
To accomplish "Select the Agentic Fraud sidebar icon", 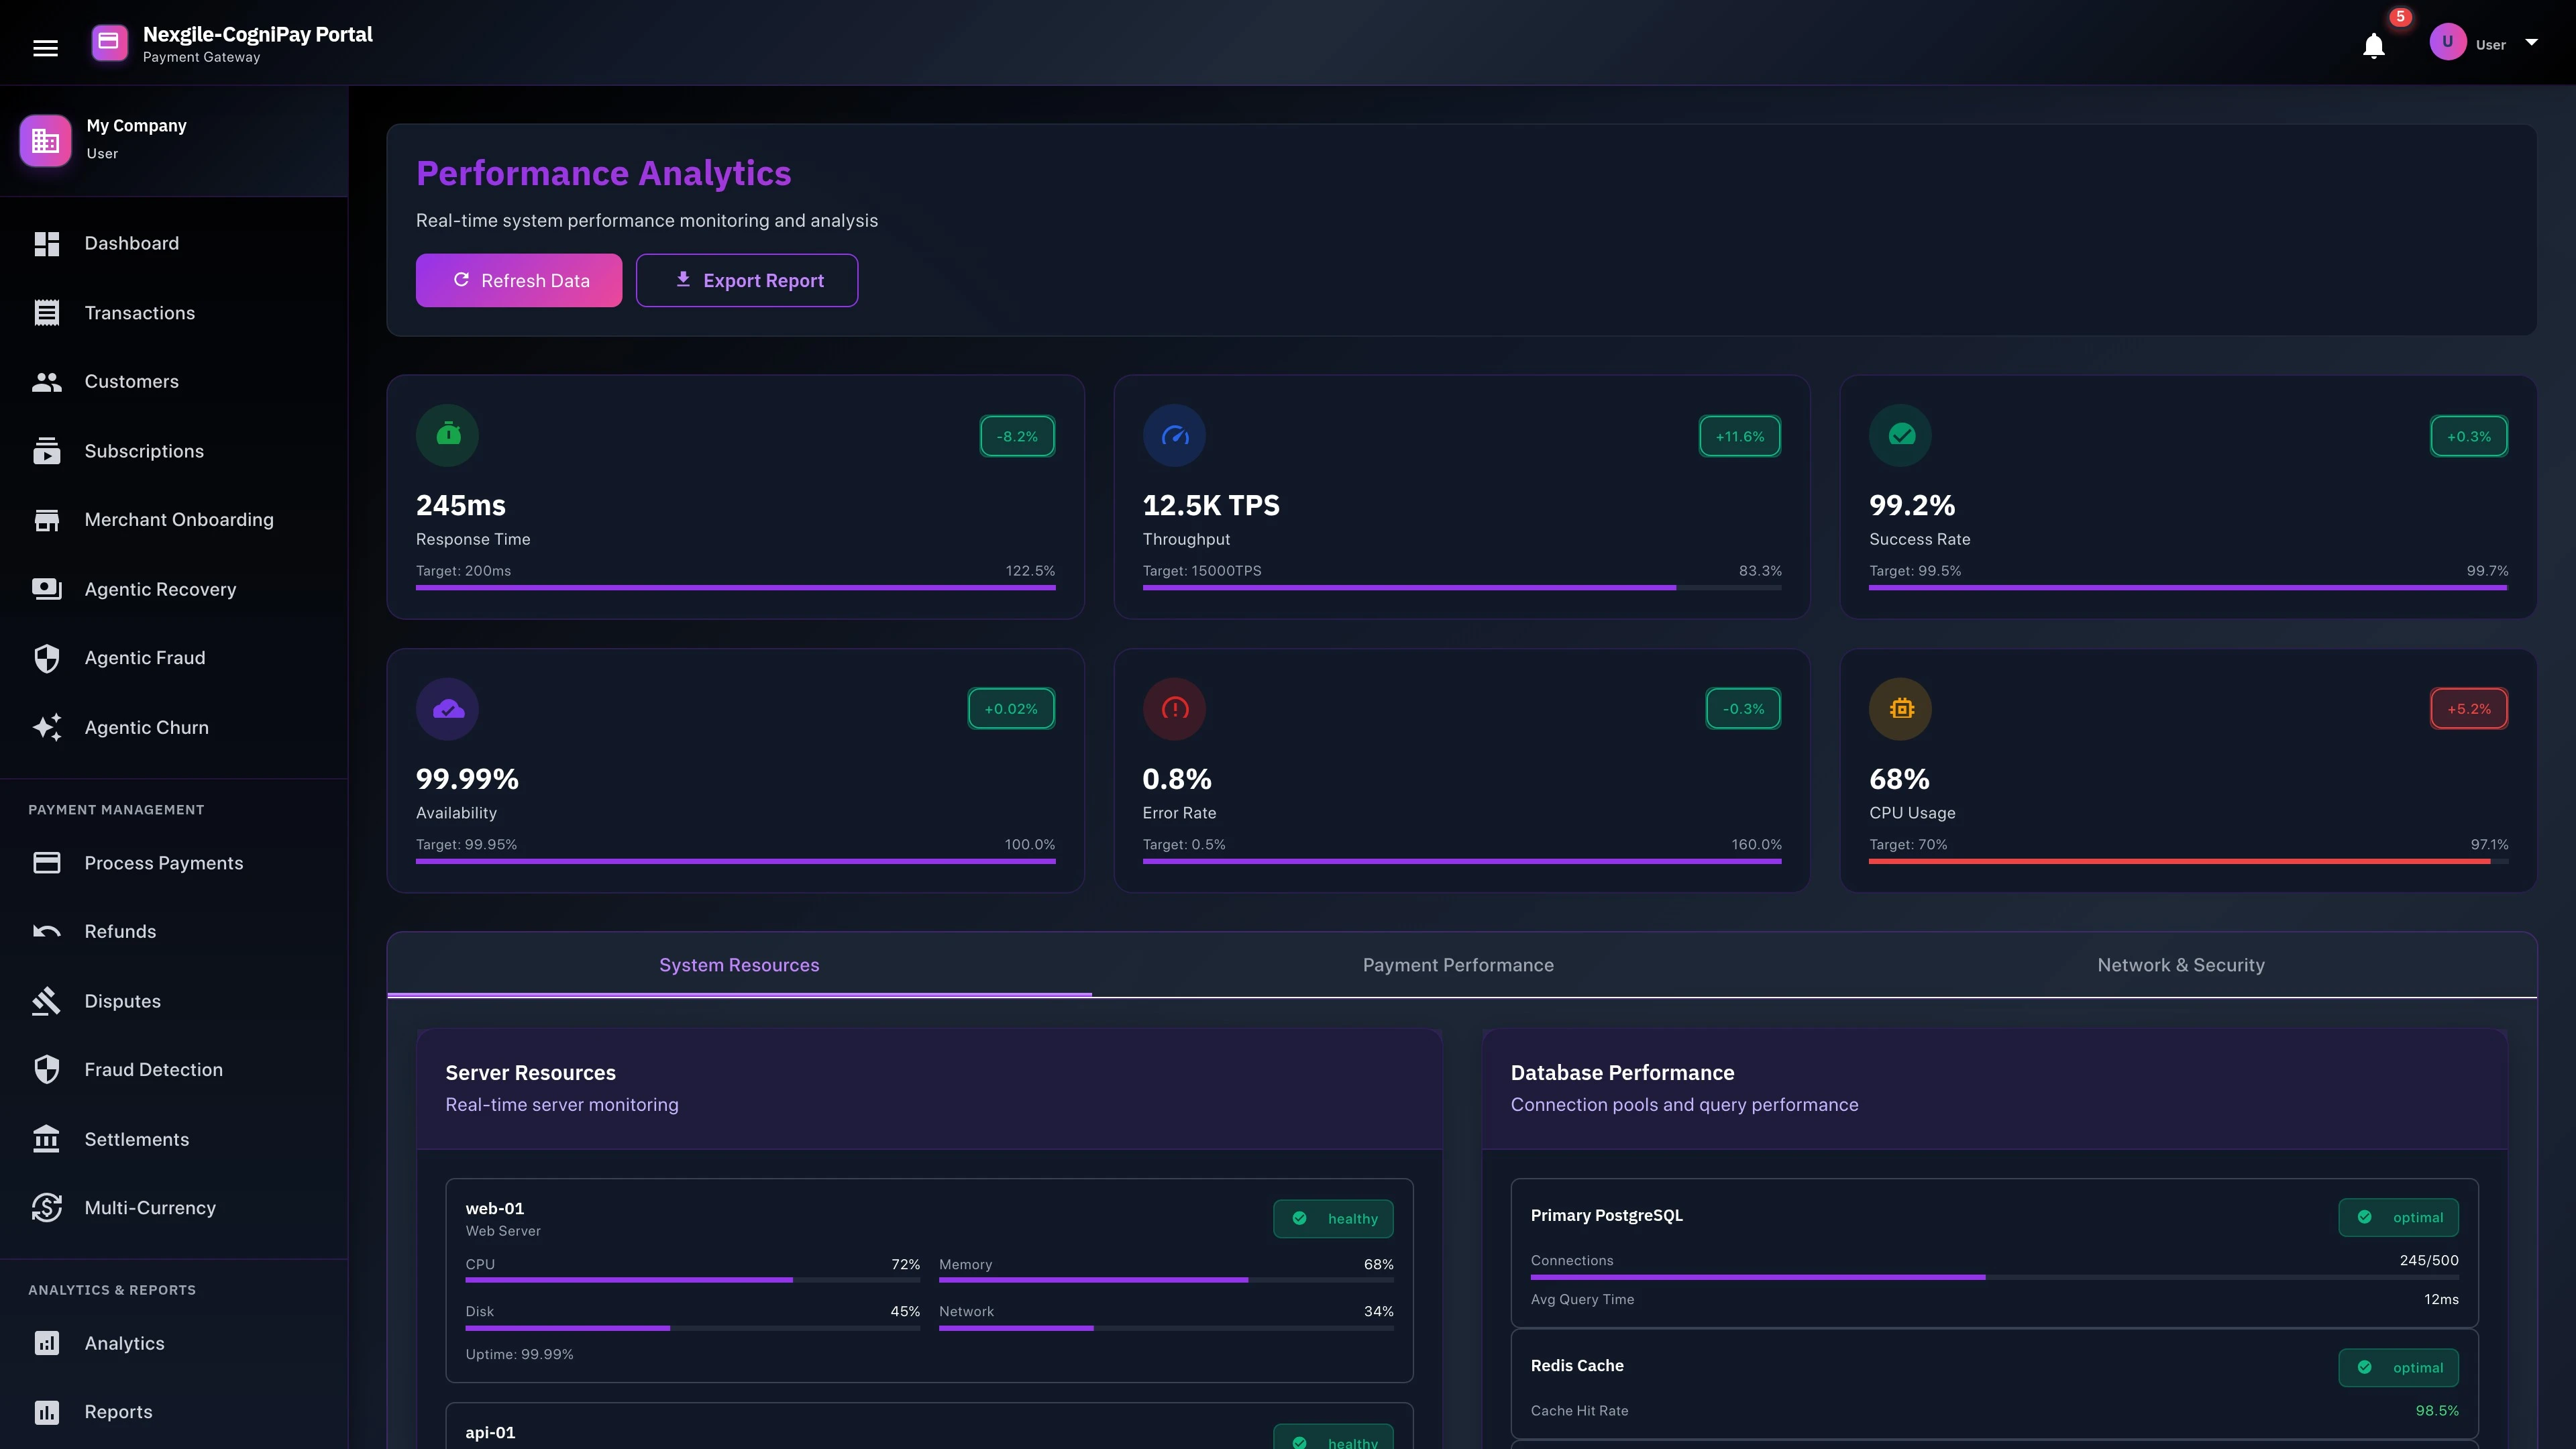I will (x=47, y=658).
